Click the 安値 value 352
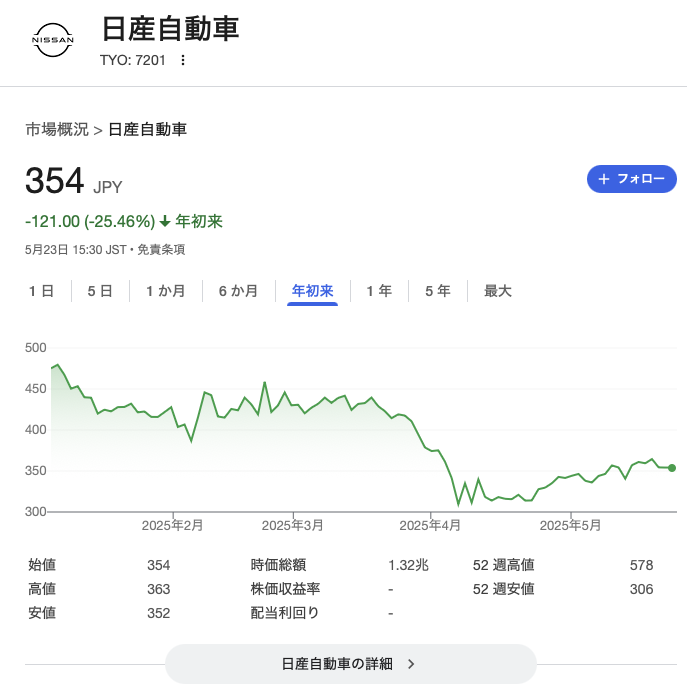Screen dimensions: 687x694 pyautogui.click(x=158, y=613)
